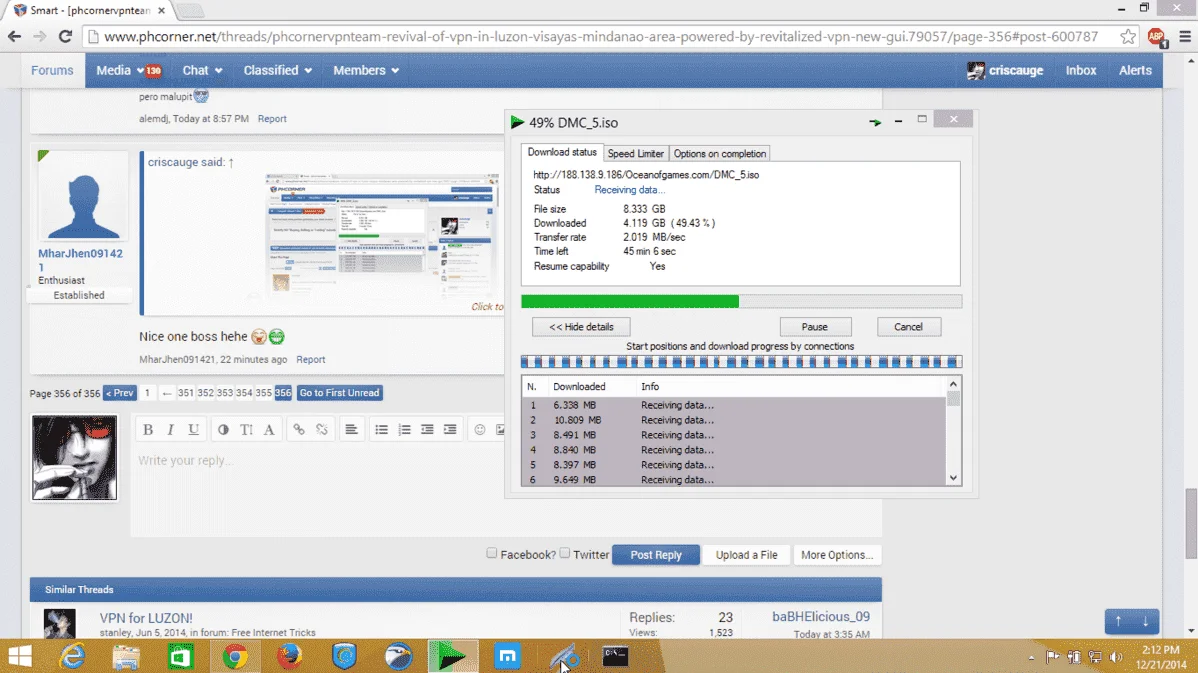Viewport: 1198px width, 673px height.
Task: Tick the Twitter share checkbox
Action: tap(565, 553)
